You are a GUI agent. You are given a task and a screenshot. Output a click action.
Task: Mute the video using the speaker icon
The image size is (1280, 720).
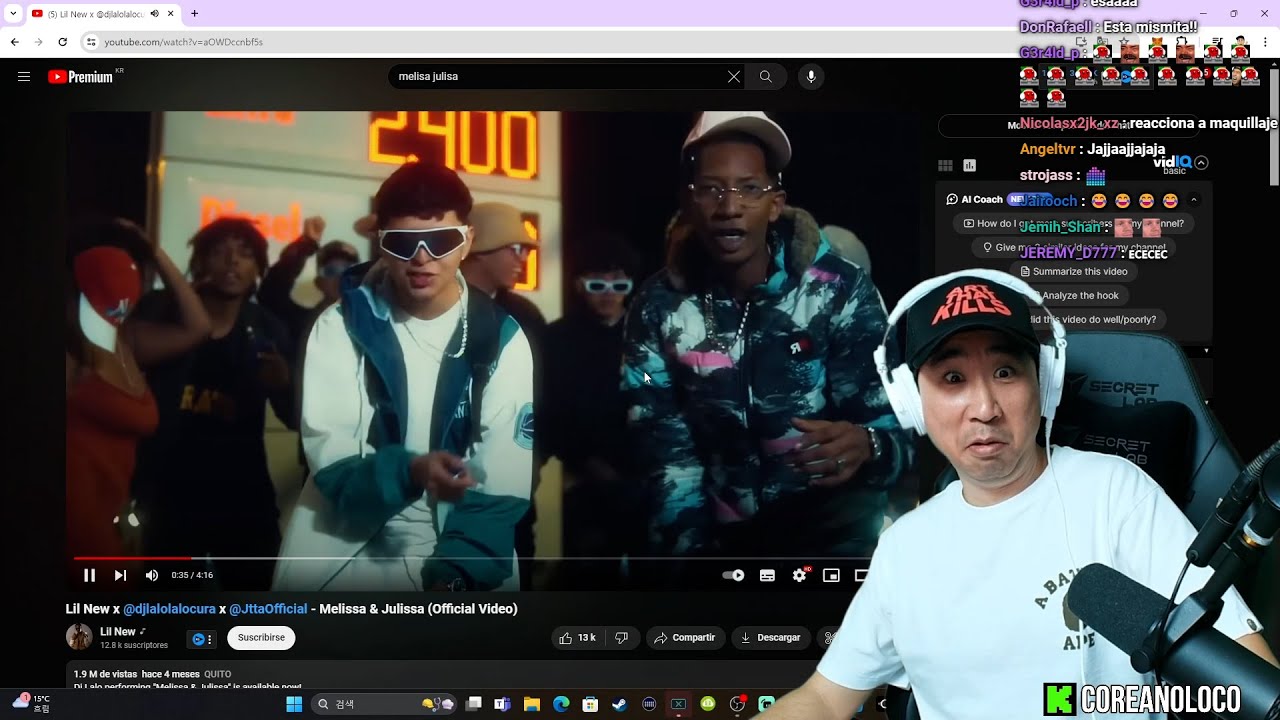[152, 575]
